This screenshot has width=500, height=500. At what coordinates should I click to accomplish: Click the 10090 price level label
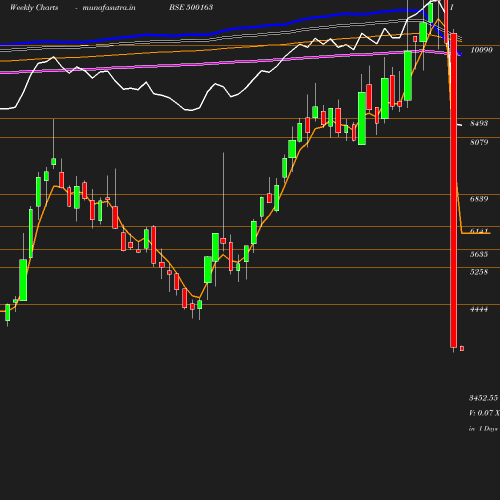481,50
